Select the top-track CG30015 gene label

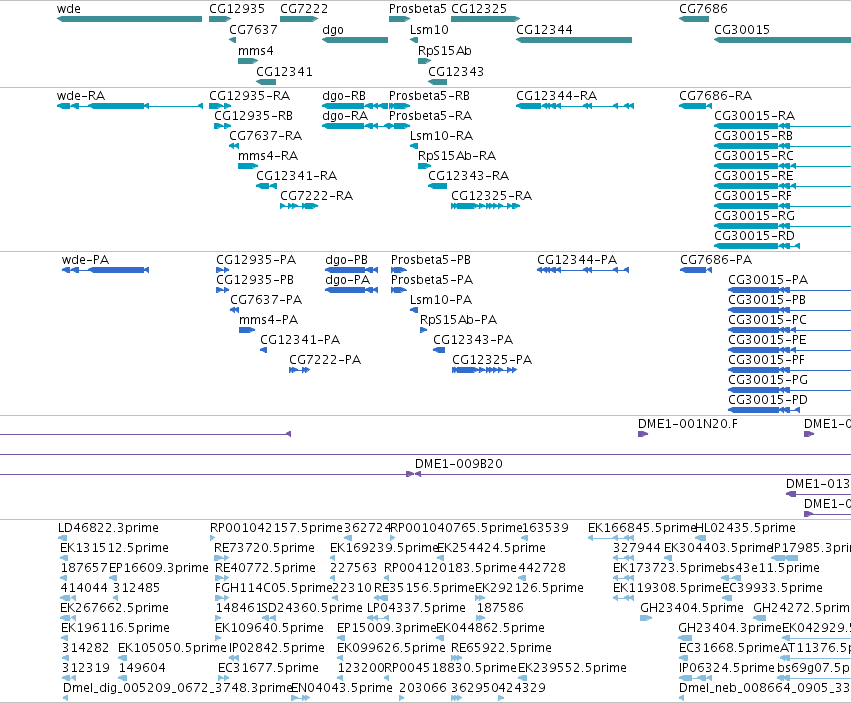pyautogui.click(x=741, y=30)
